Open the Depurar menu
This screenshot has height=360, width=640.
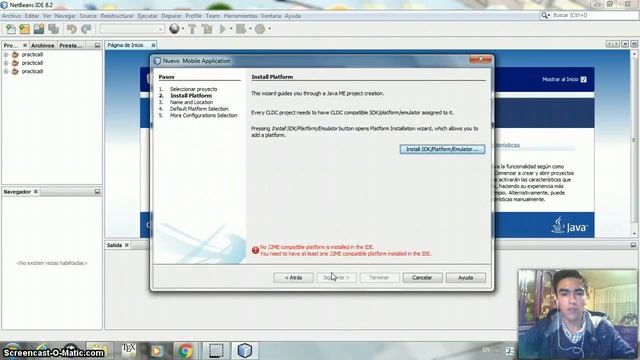[x=171, y=16]
